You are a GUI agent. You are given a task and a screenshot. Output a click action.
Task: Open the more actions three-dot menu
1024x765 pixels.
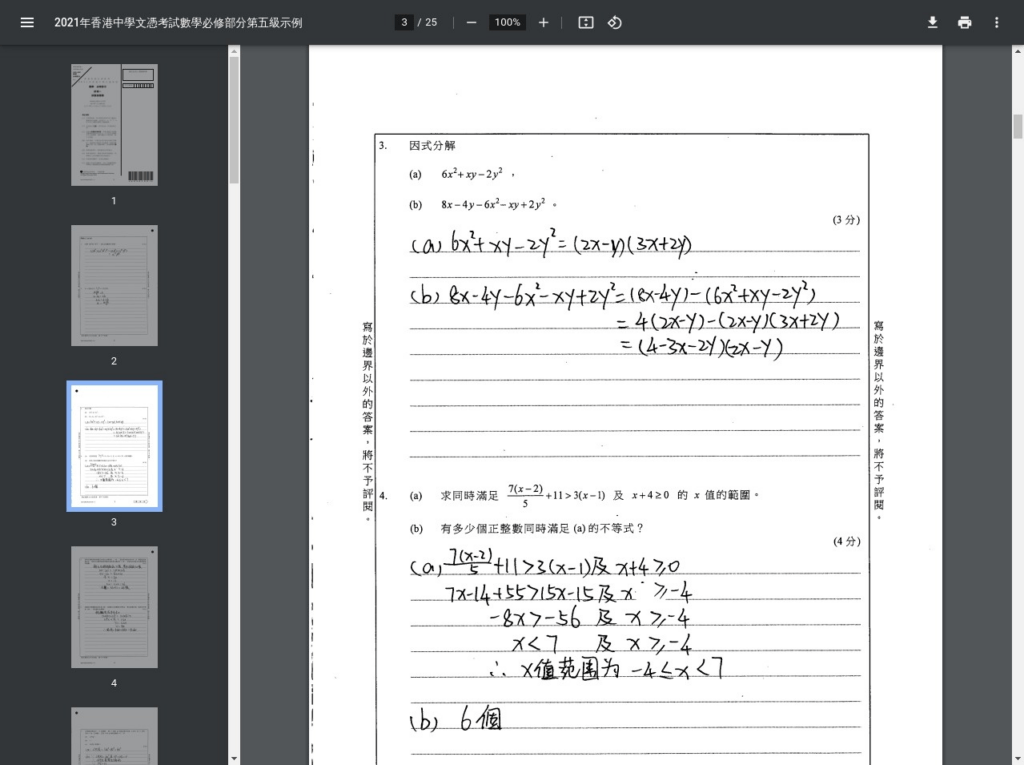(997, 23)
